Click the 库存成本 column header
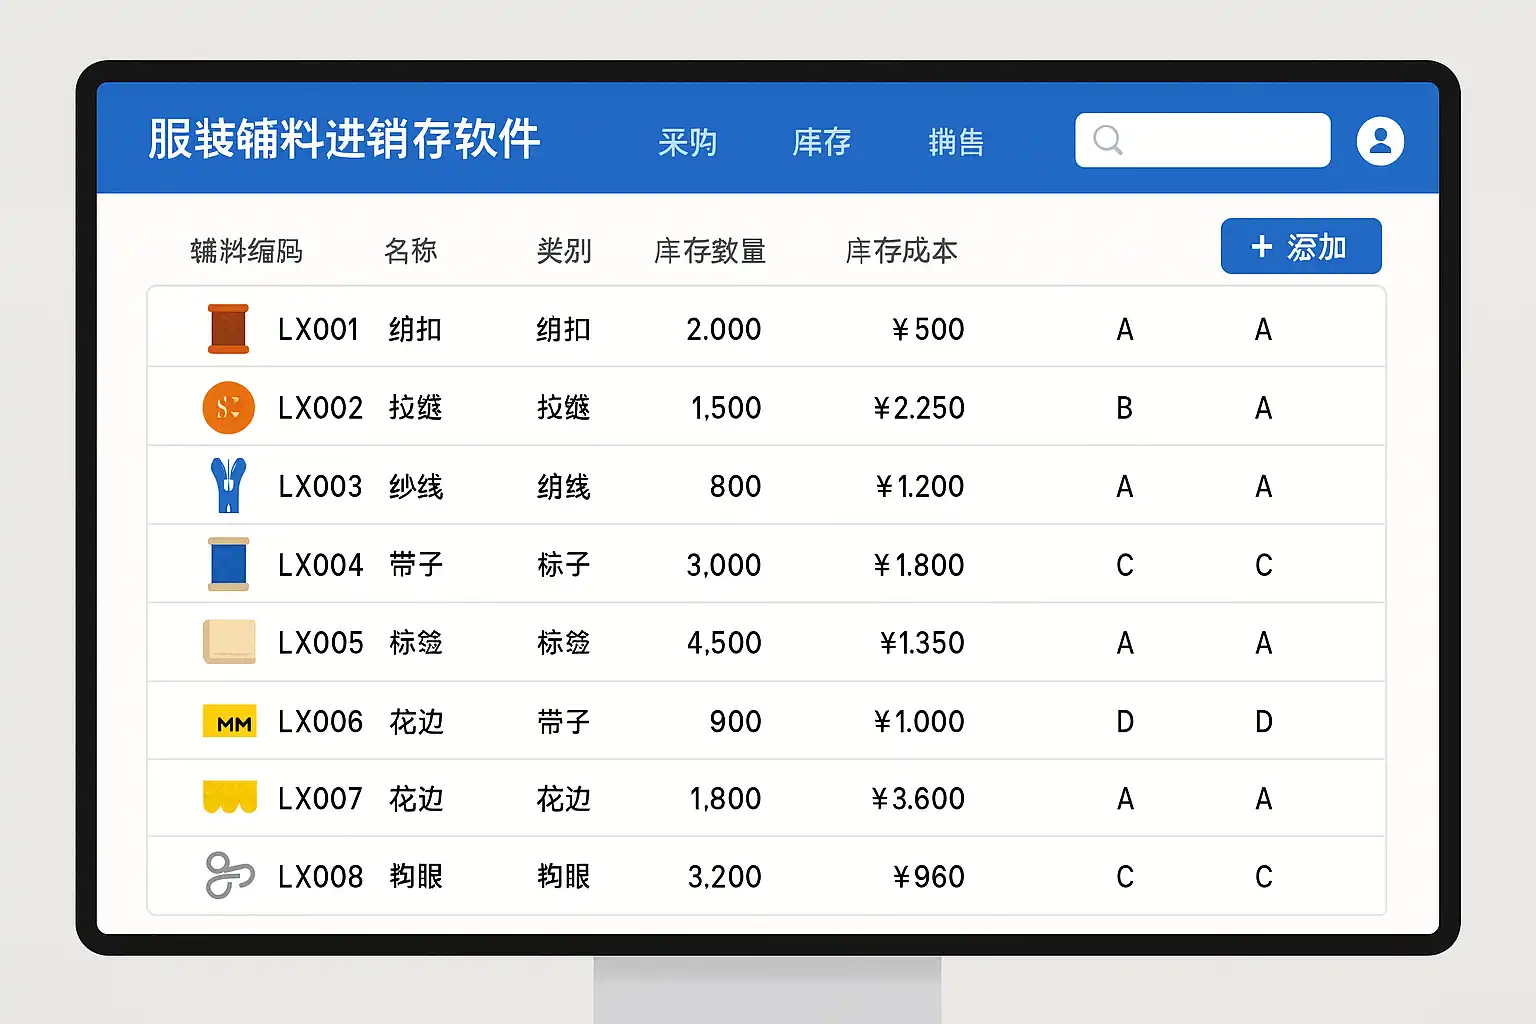This screenshot has width=1536, height=1024. (x=901, y=251)
